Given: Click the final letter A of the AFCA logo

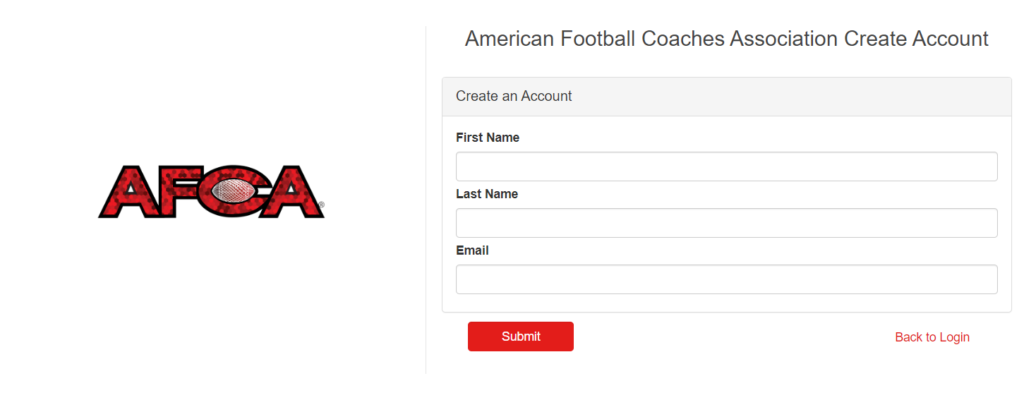Looking at the screenshot, I should 291,192.
